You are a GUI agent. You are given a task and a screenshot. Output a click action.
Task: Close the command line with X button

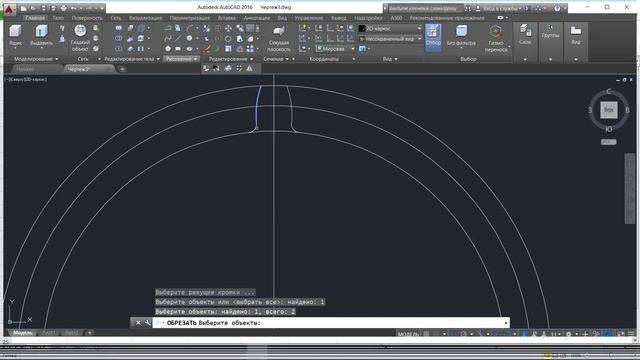[x=138, y=322]
